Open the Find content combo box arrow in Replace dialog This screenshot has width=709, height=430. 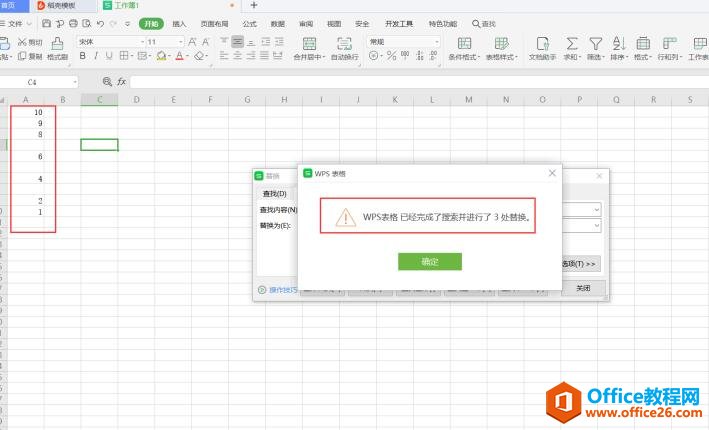coord(596,210)
